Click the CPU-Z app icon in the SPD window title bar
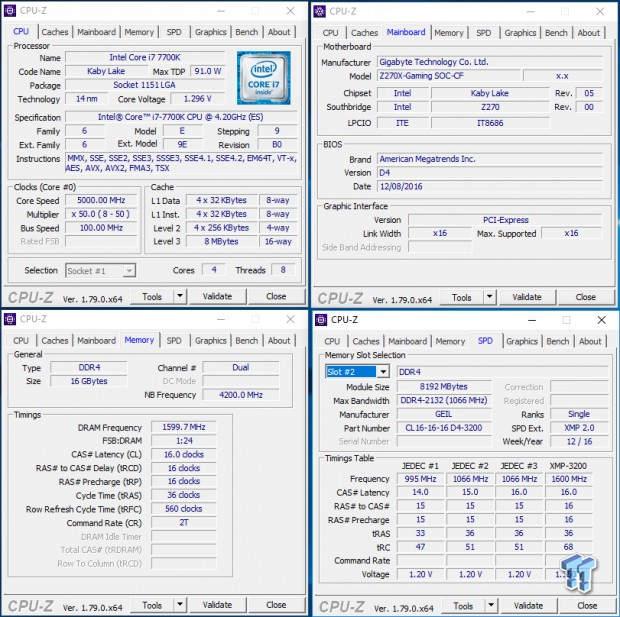The height and width of the screenshot is (617, 620). tap(321, 320)
